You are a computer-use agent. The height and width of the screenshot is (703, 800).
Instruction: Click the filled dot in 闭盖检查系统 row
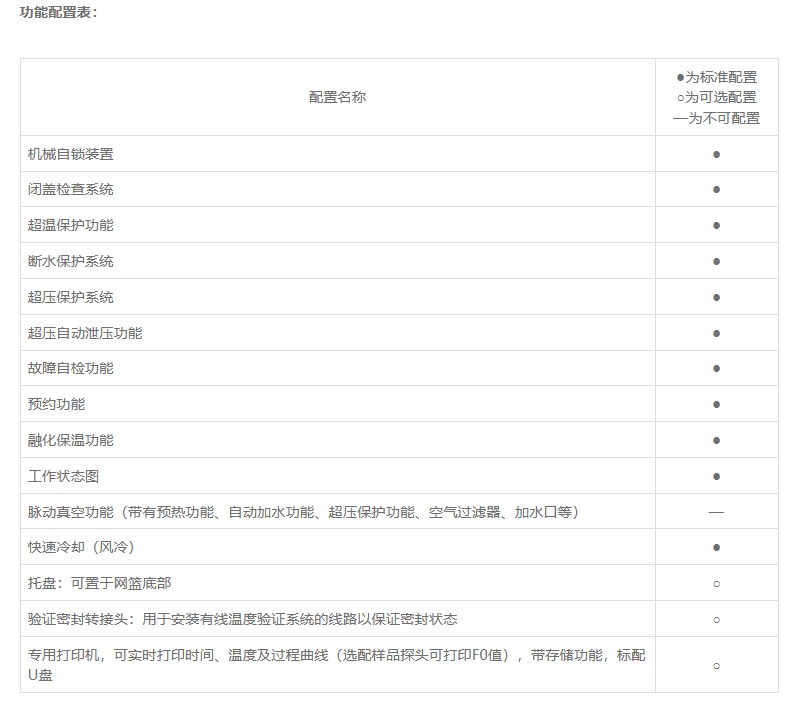point(716,190)
